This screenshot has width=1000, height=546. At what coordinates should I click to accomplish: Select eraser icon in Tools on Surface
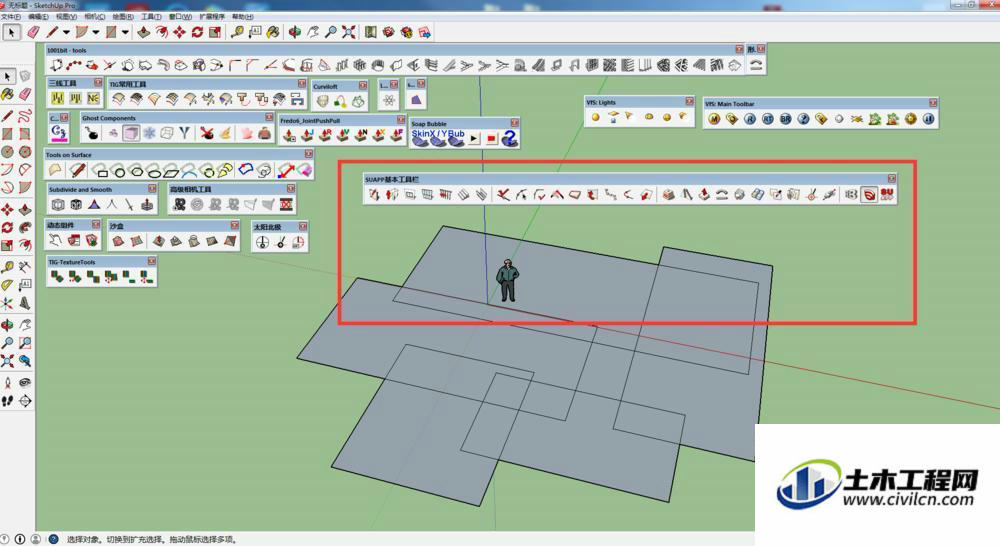304,170
